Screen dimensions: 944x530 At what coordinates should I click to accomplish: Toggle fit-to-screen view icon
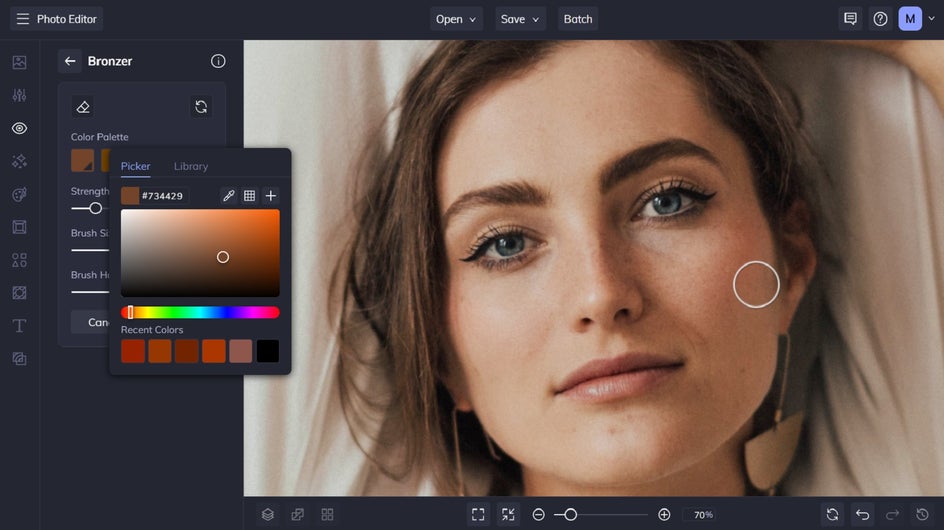point(478,514)
